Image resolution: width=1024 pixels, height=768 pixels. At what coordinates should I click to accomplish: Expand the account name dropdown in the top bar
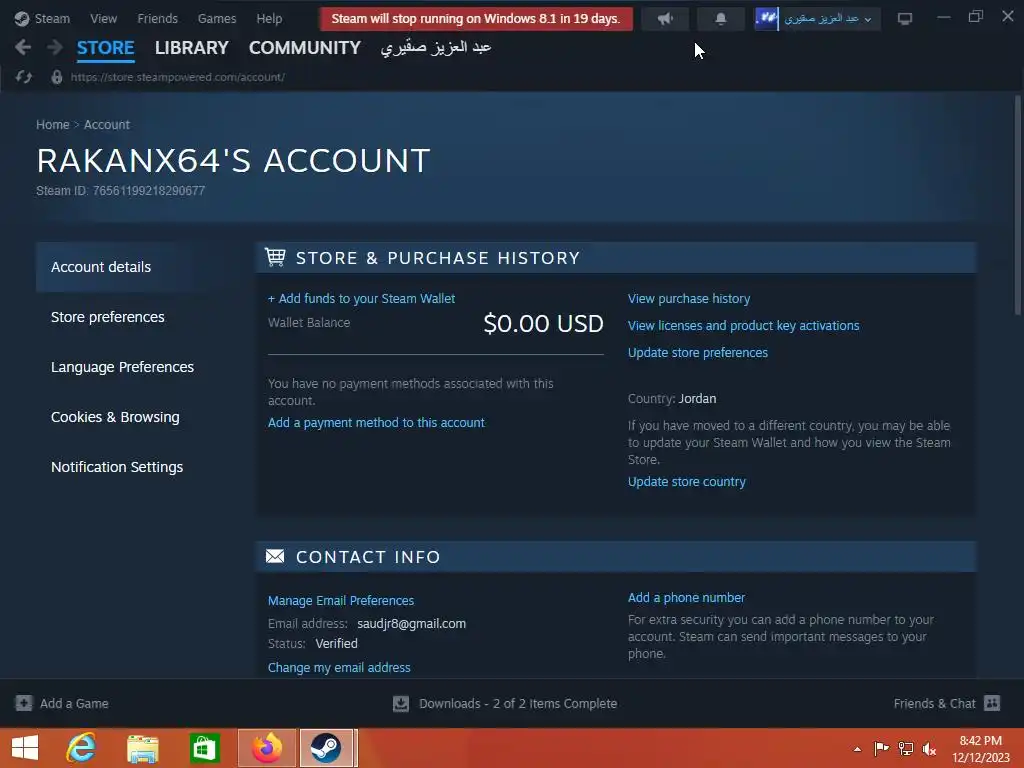point(827,18)
